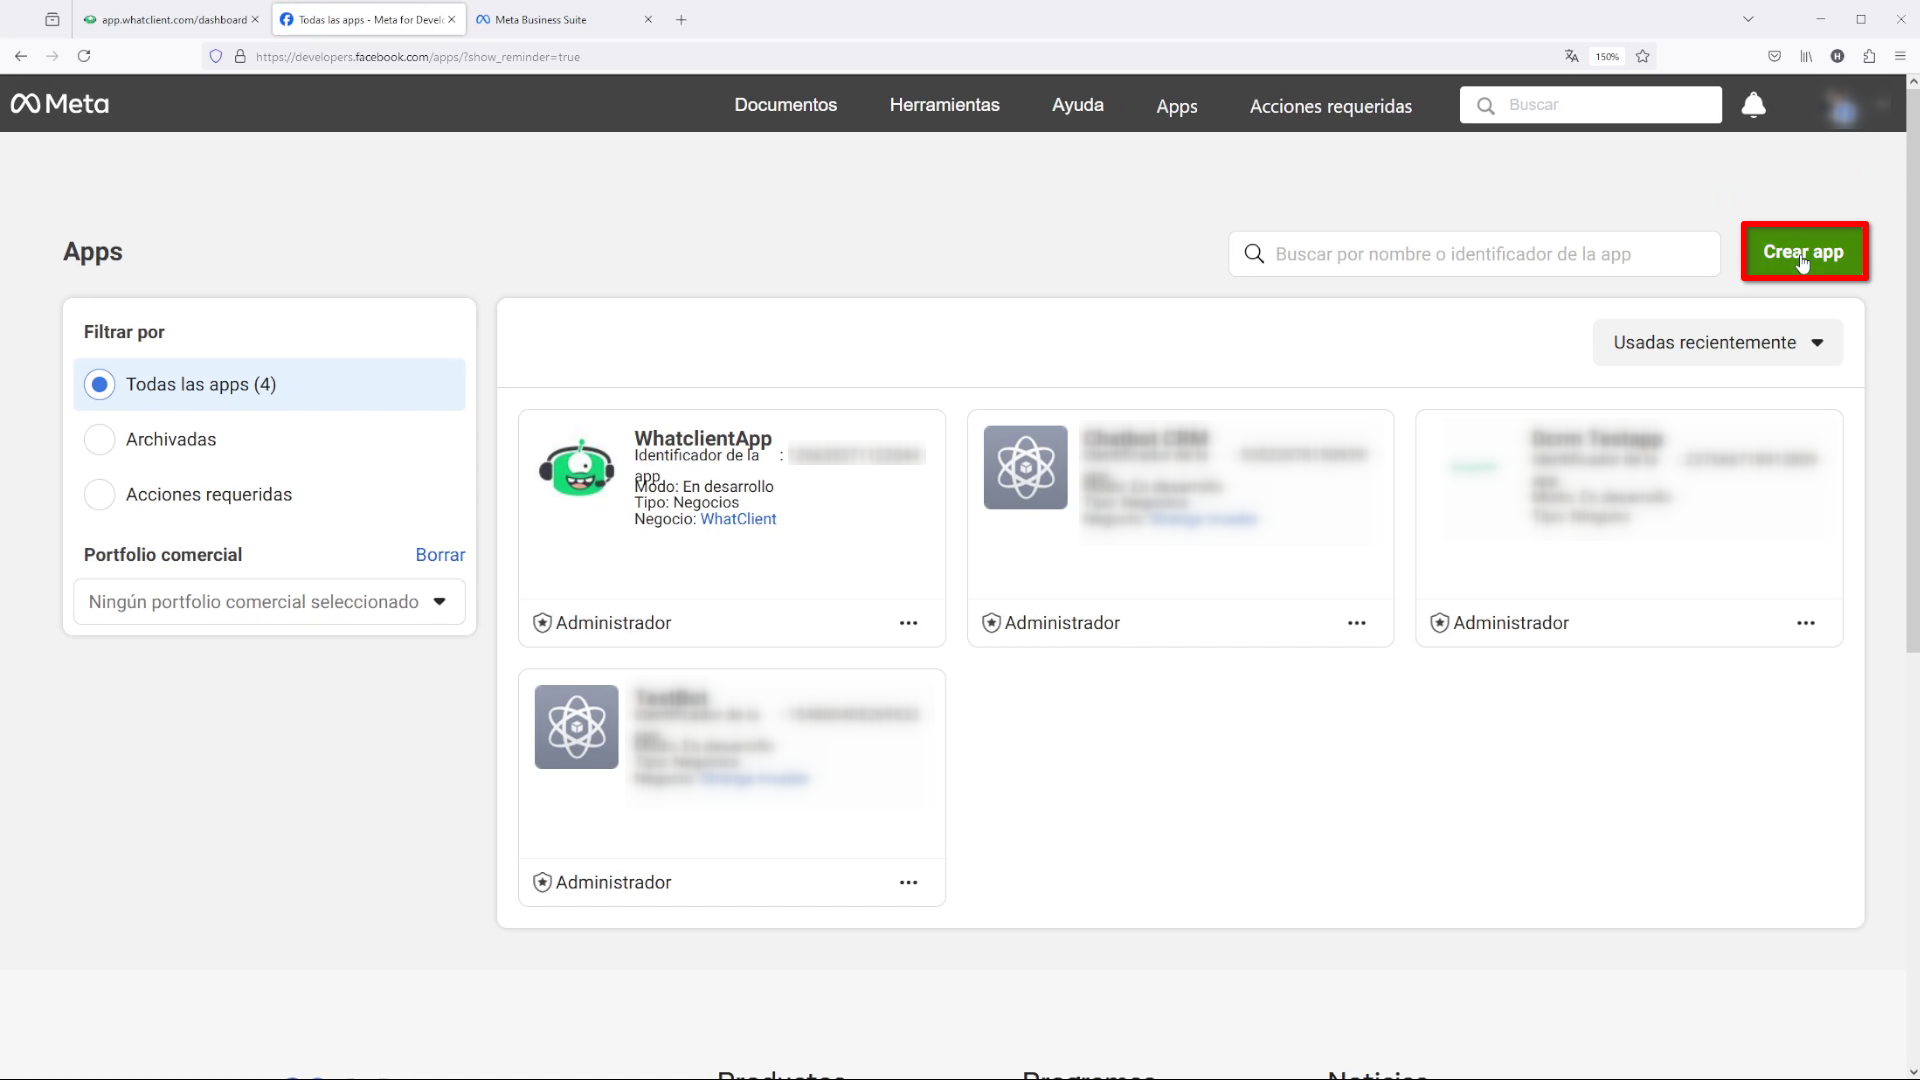Image resolution: width=1920 pixels, height=1080 pixels.
Task: Open the Herramientas menu
Action: 944,105
